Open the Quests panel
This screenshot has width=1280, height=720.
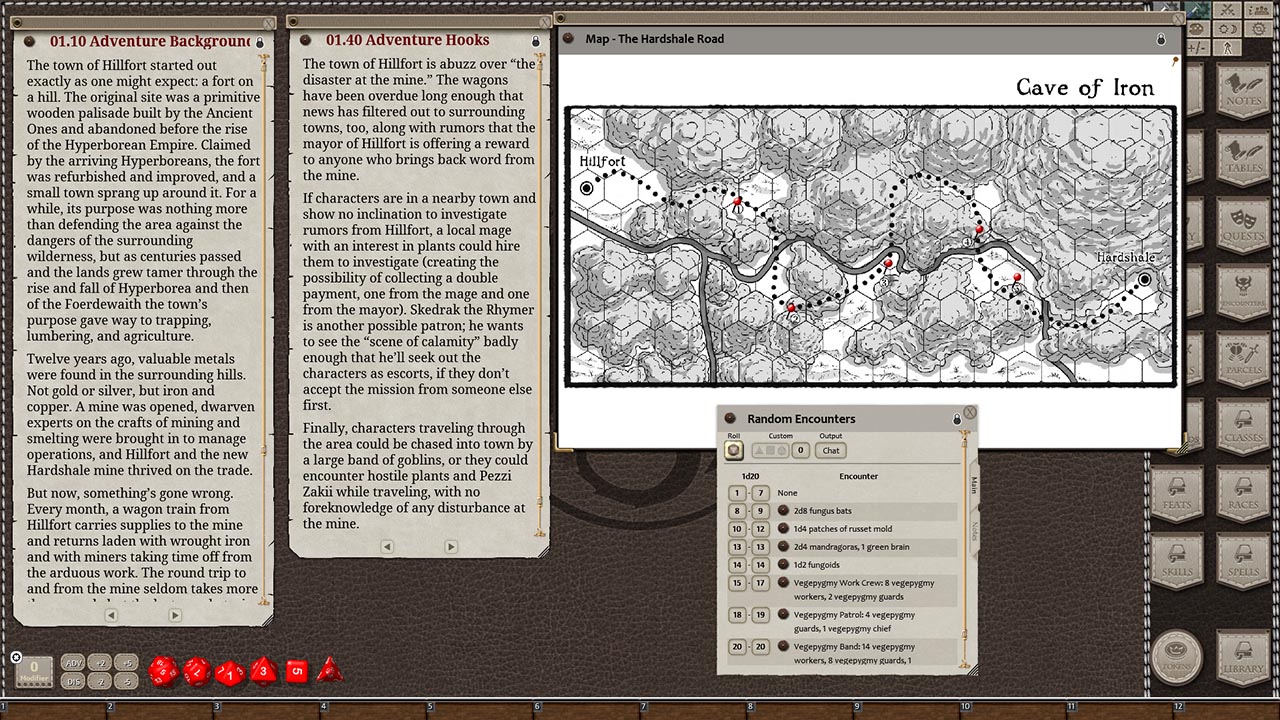(x=1240, y=224)
